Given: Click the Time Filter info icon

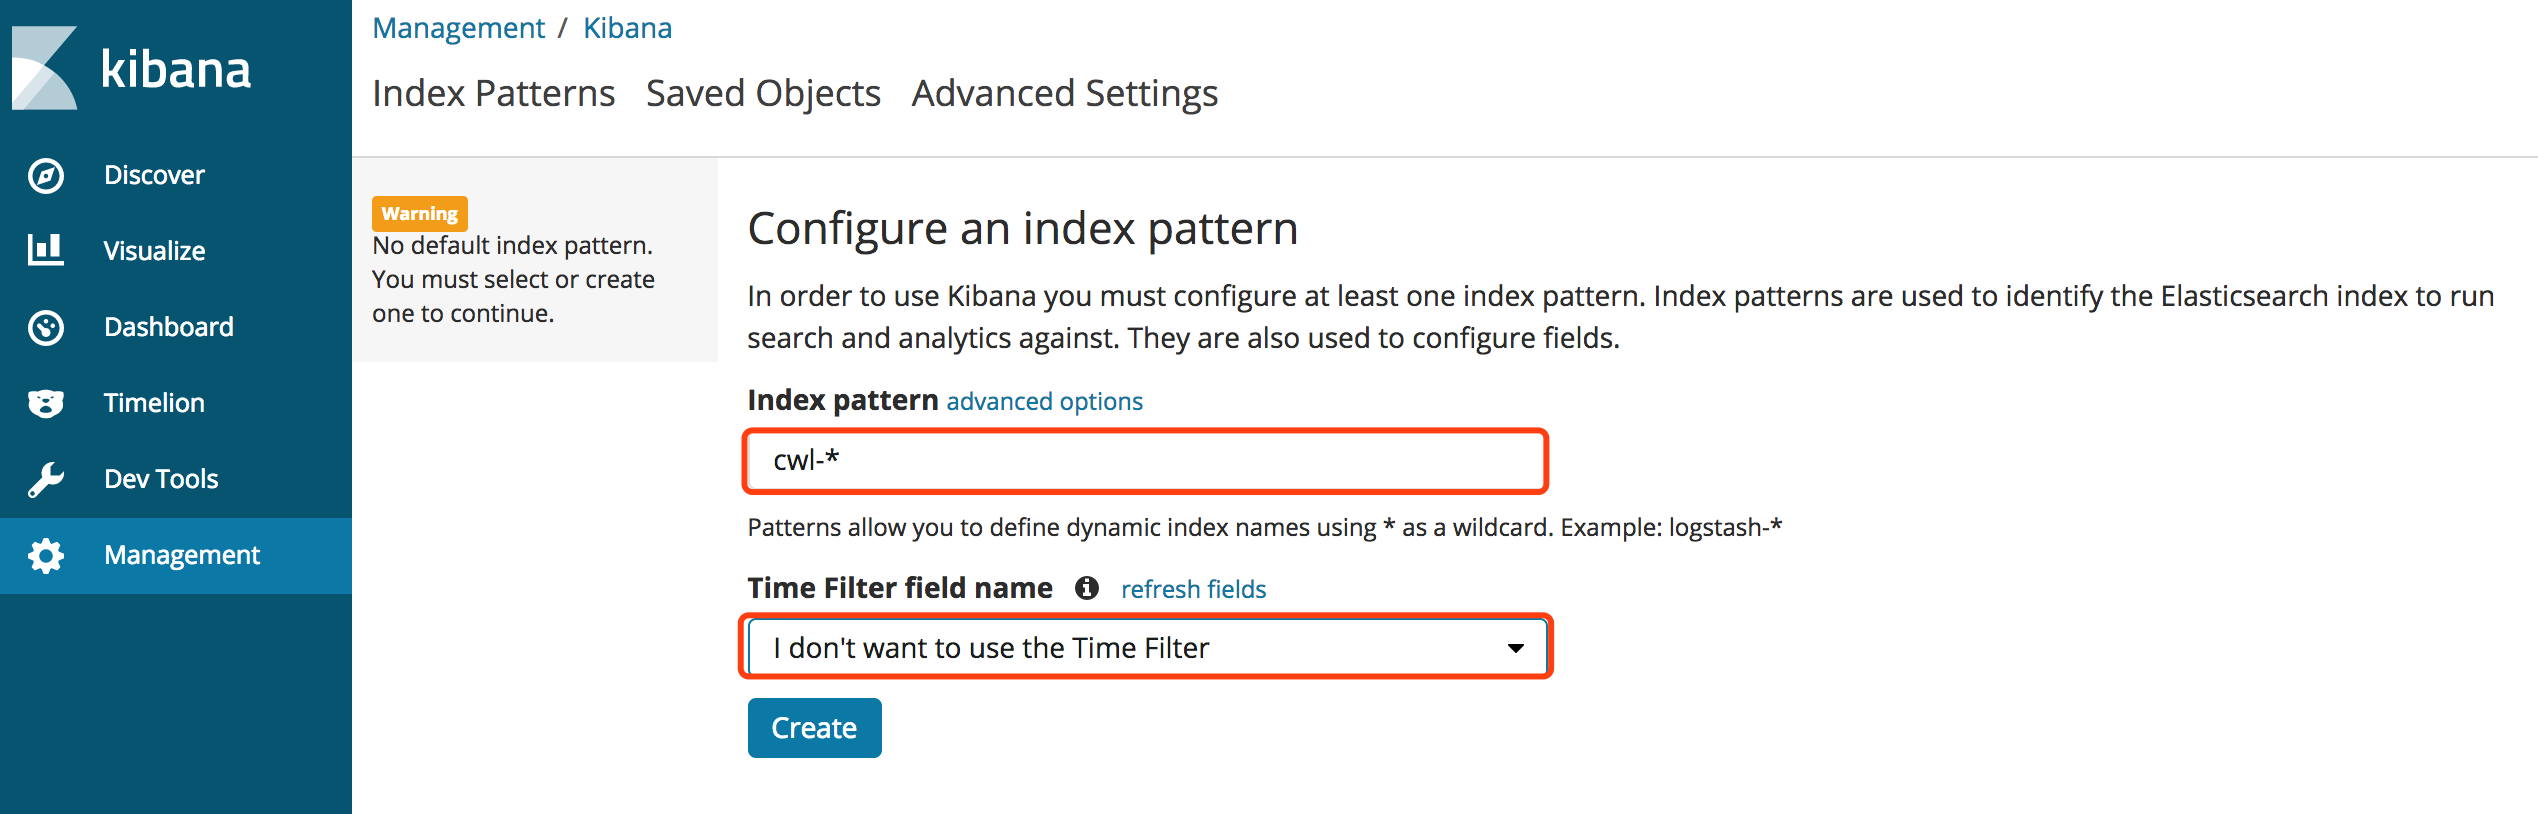Looking at the screenshot, I should tap(1086, 588).
